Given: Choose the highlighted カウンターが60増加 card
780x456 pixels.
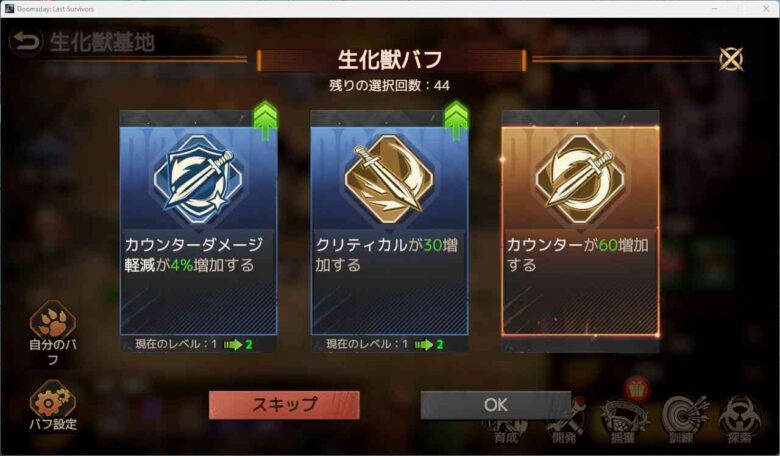Looking at the screenshot, I should (x=580, y=231).
